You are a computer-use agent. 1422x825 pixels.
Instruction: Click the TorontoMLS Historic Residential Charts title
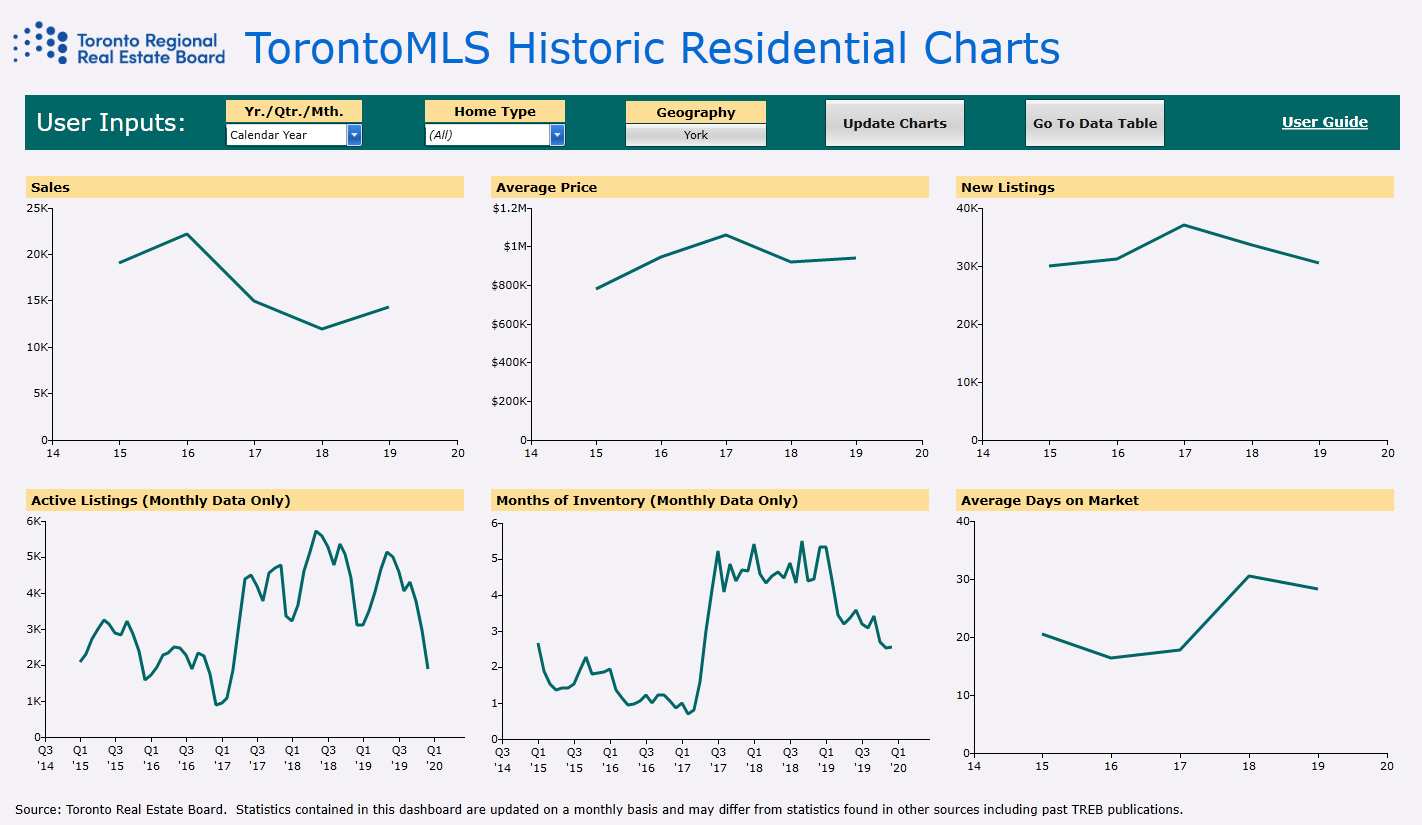[652, 48]
